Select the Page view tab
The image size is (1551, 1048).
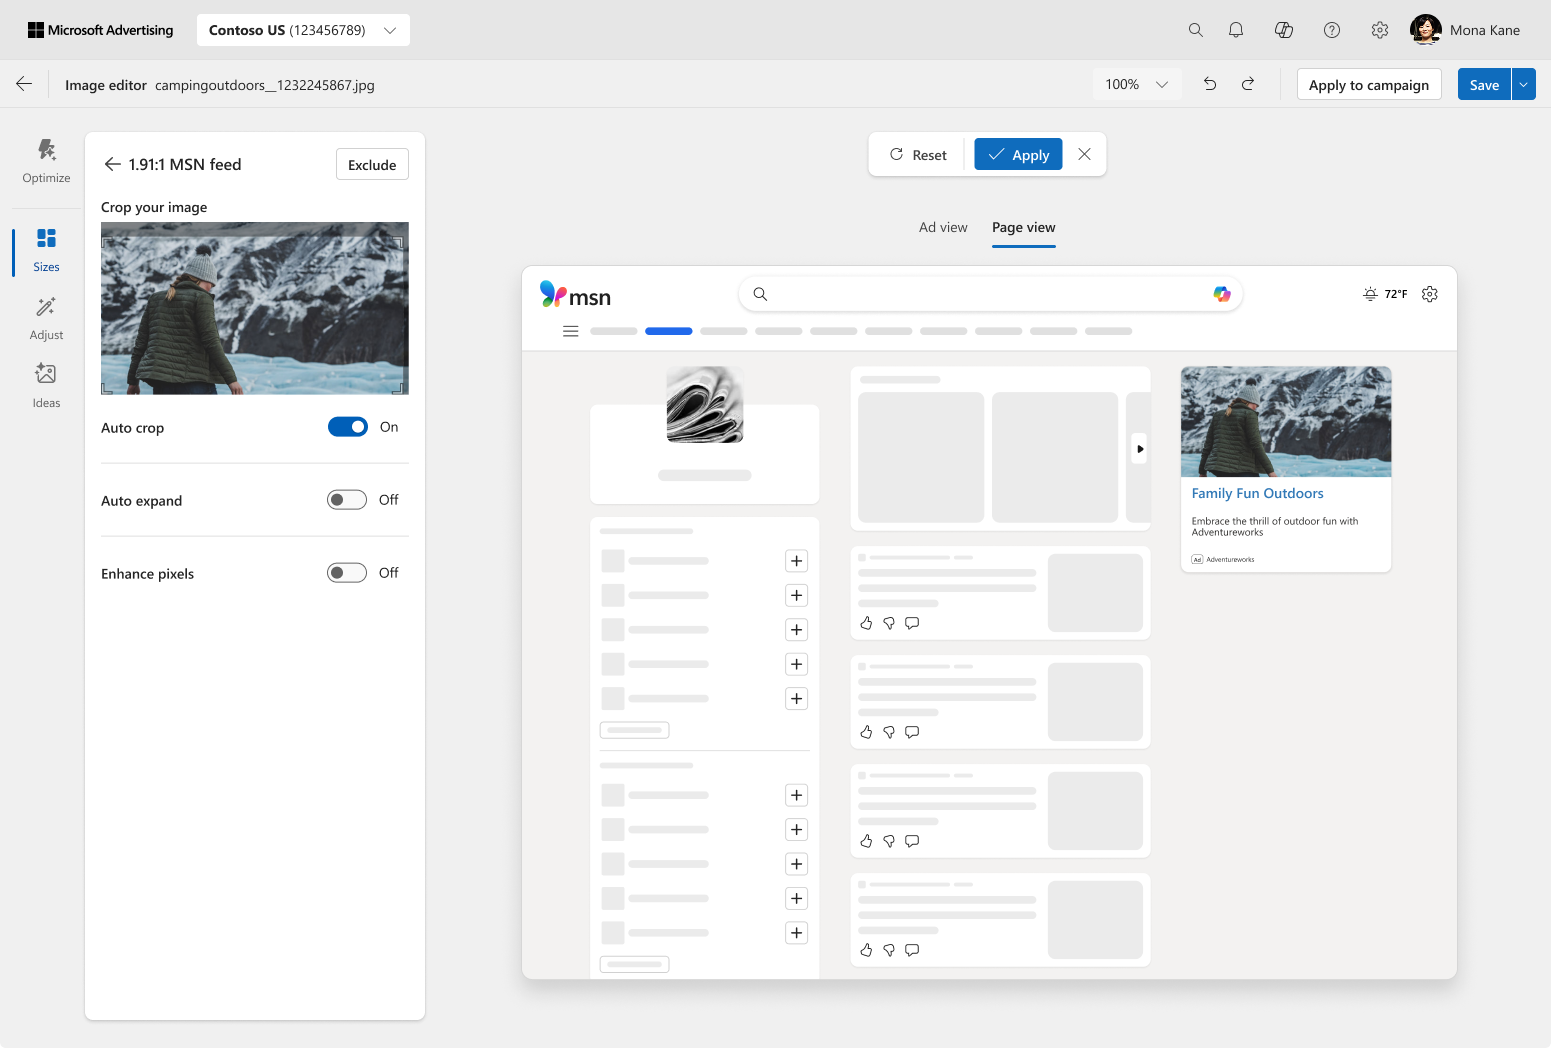click(x=1024, y=227)
